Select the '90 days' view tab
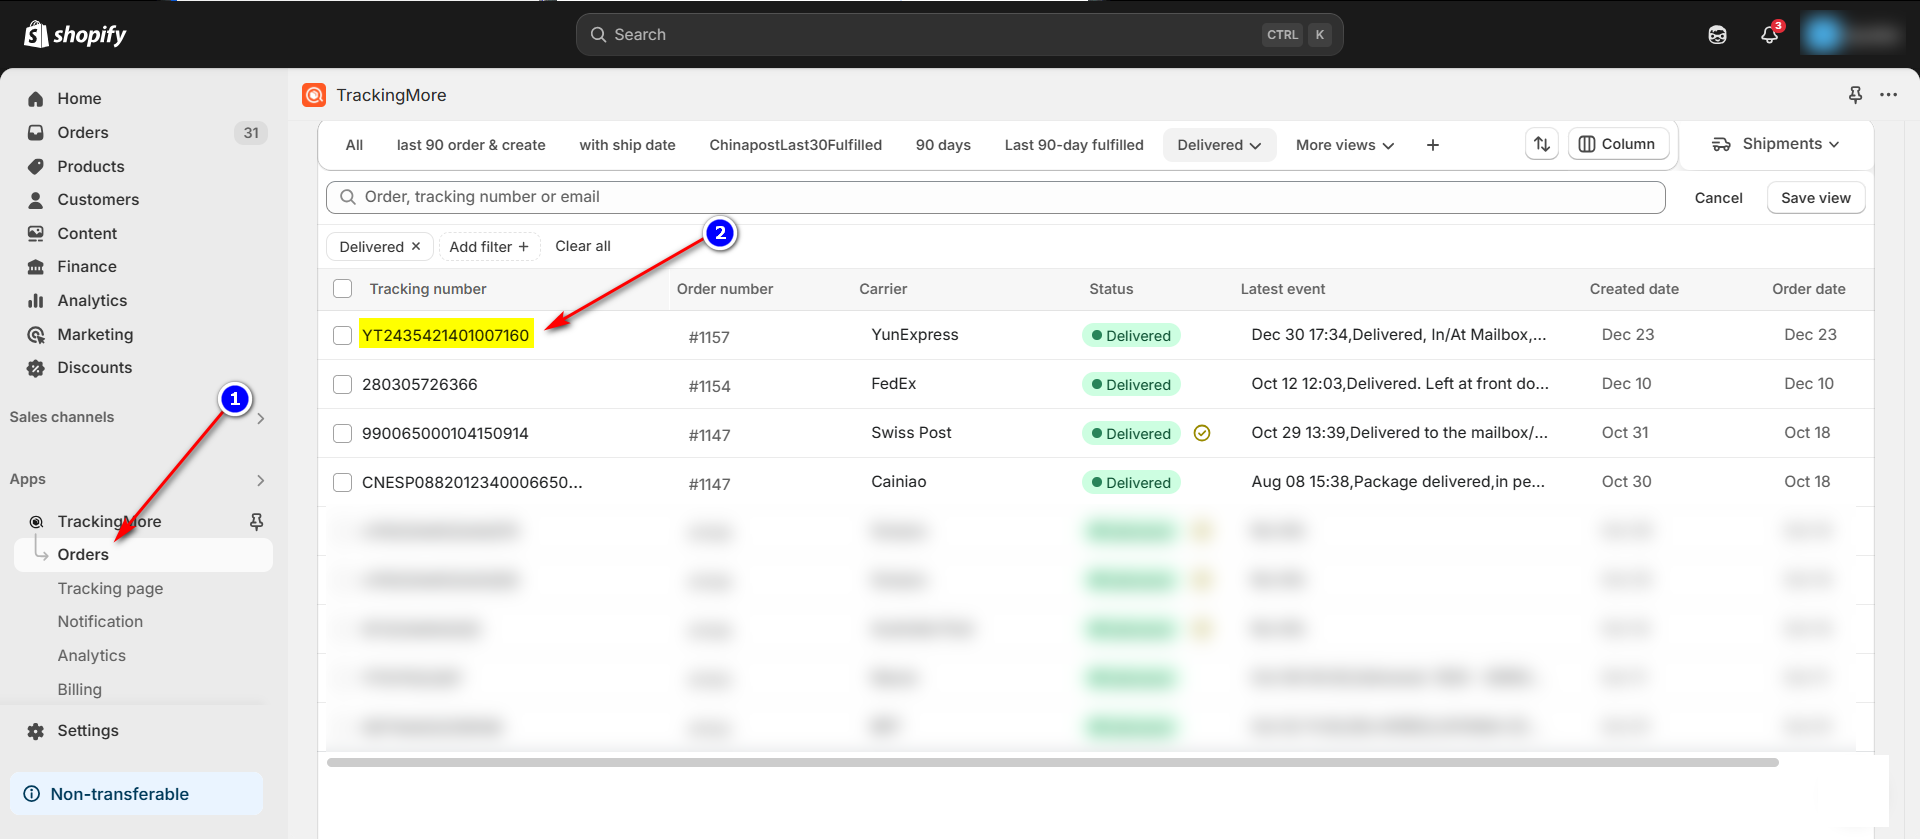1920x839 pixels. click(x=943, y=145)
